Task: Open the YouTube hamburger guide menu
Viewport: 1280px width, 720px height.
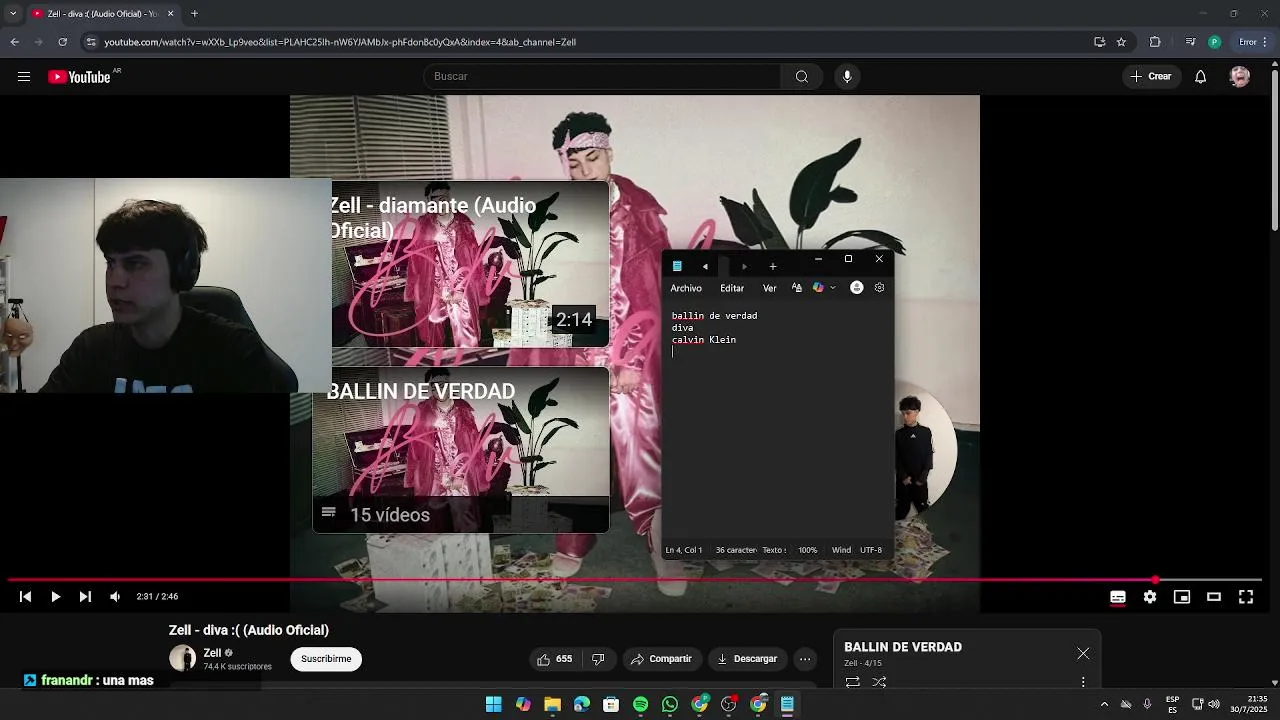Action: point(24,77)
